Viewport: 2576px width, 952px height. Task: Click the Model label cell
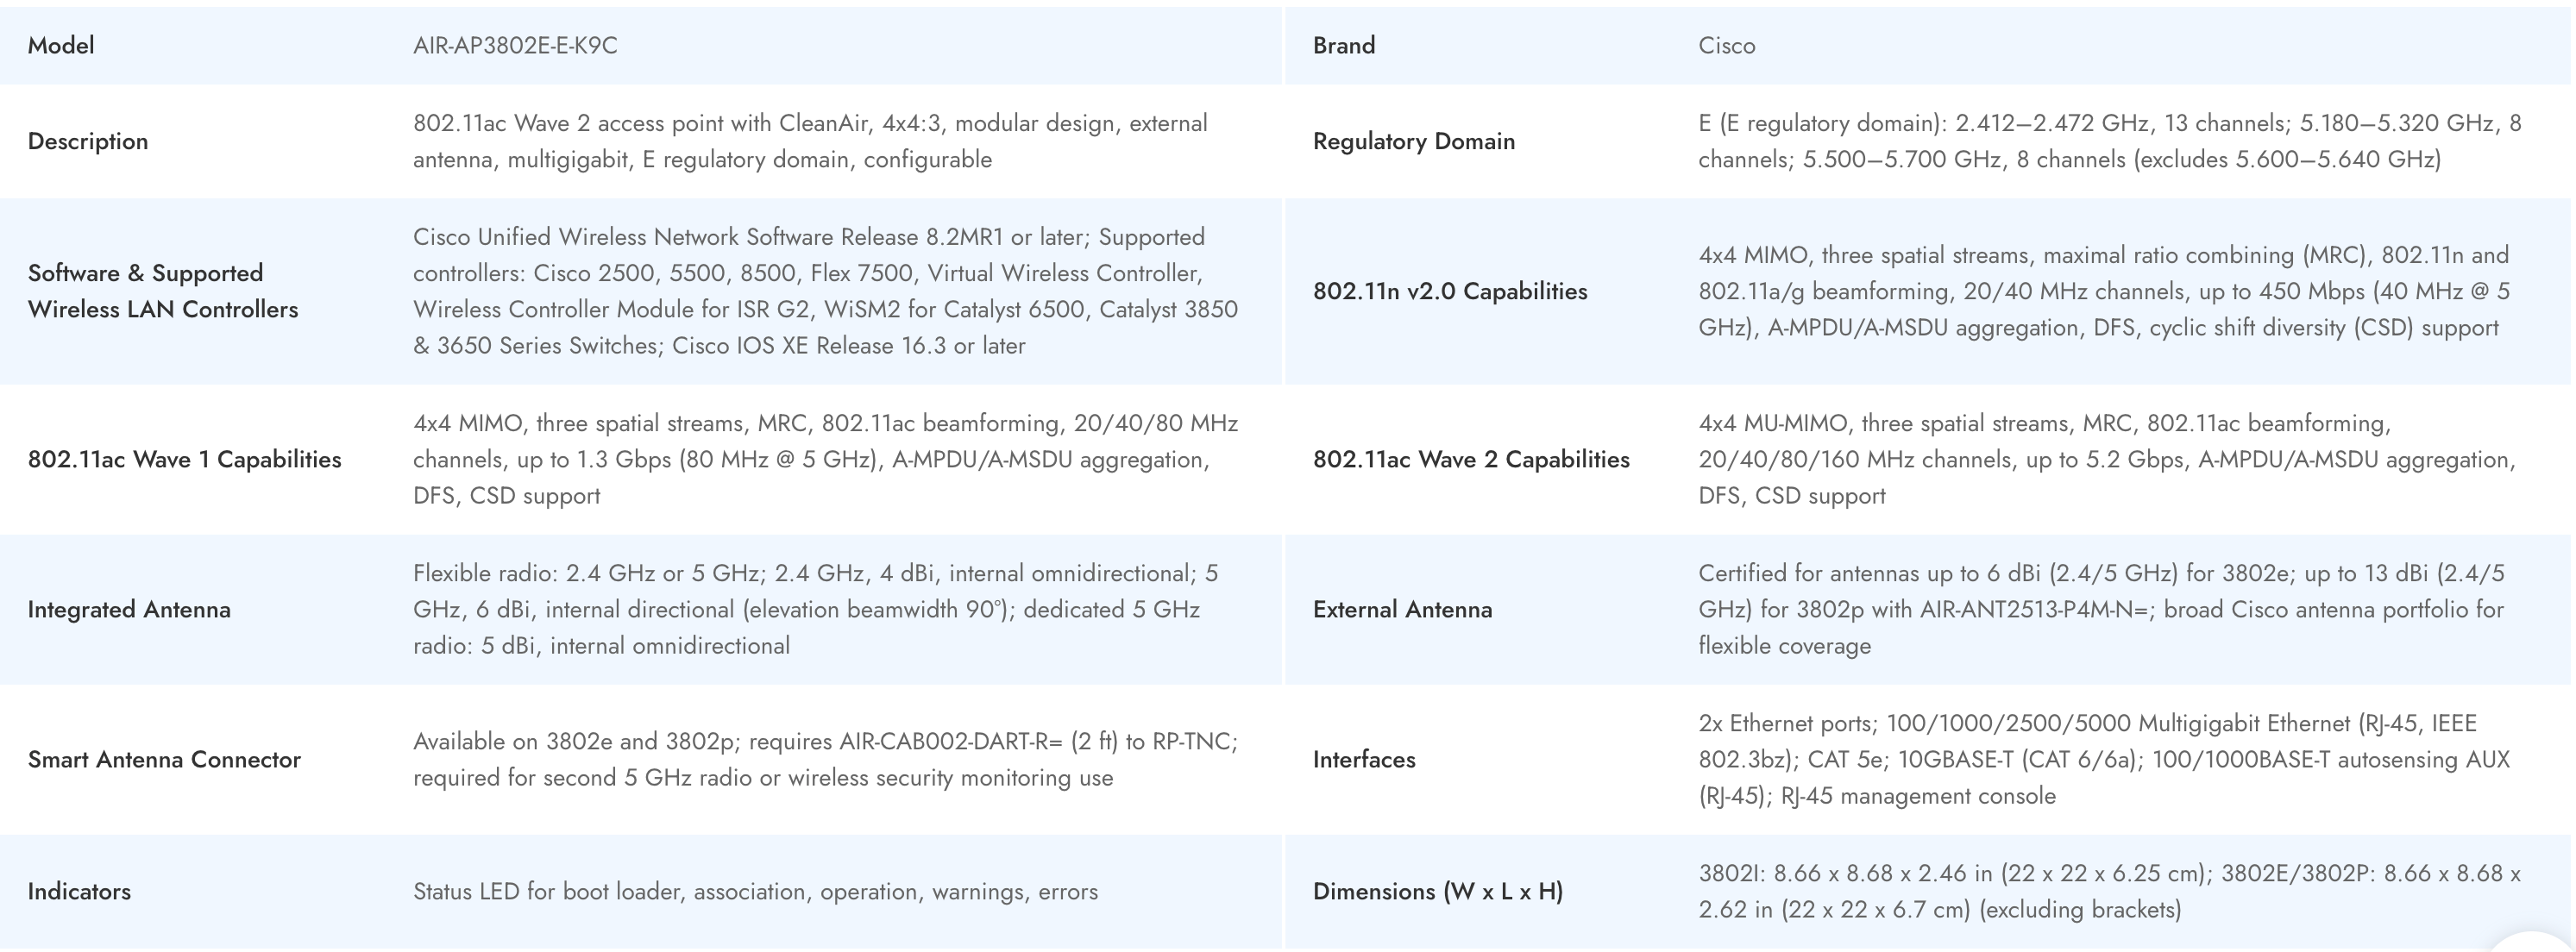click(61, 45)
